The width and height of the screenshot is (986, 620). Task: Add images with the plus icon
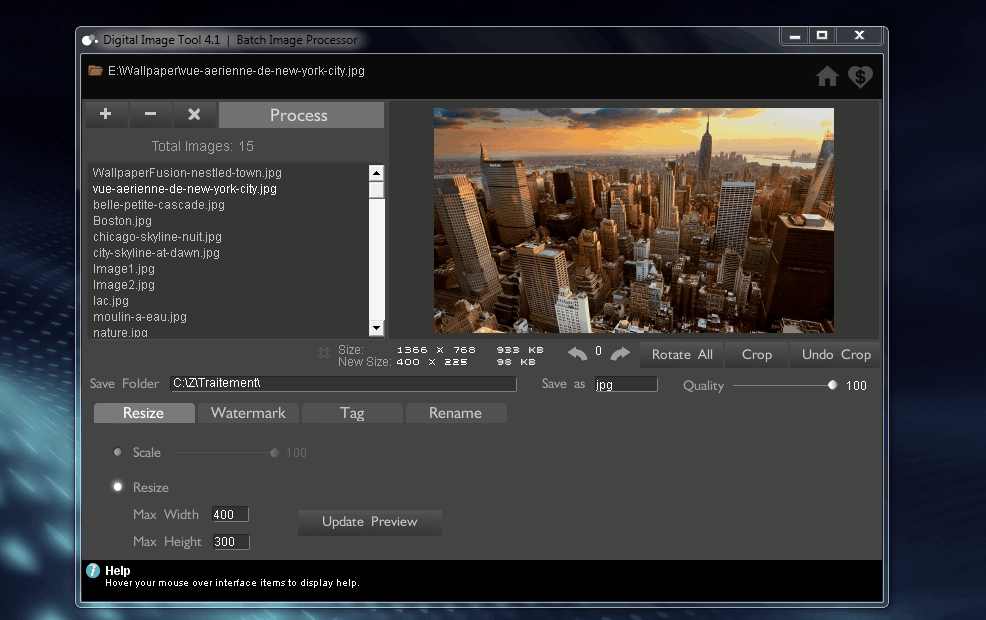(106, 114)
